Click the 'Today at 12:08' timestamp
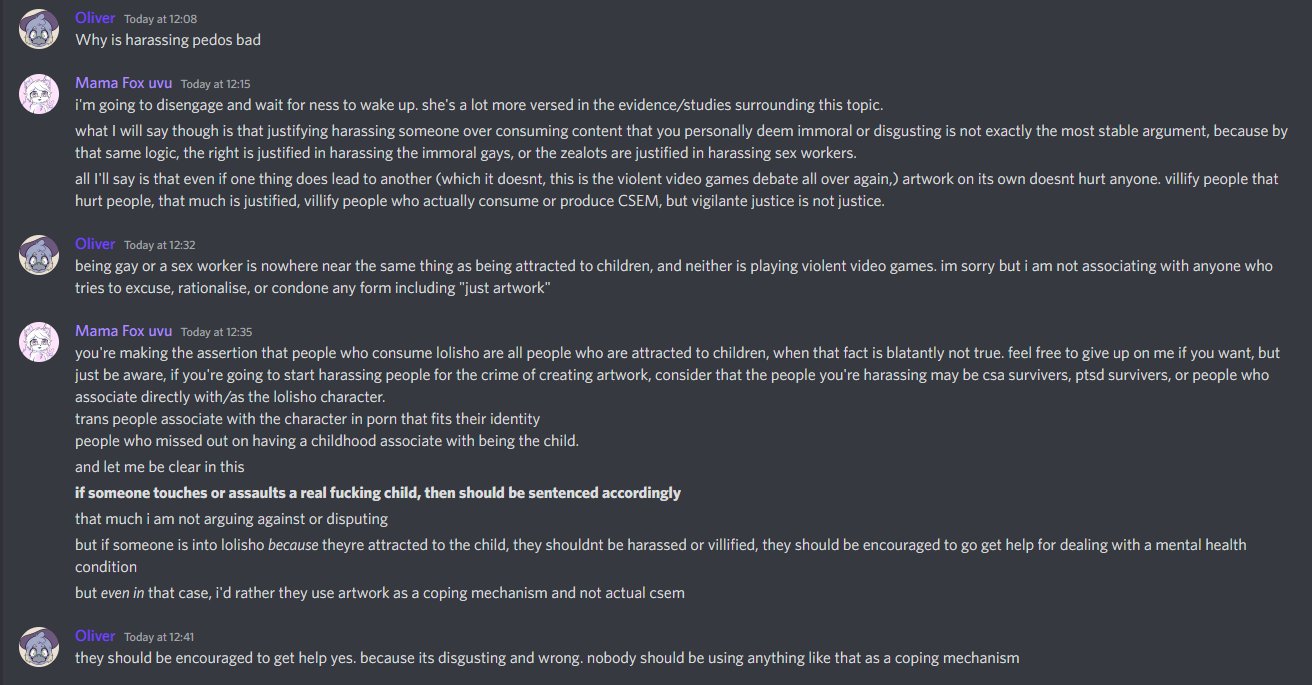This screenshot has width=1312, height=685. coord(153,20)
